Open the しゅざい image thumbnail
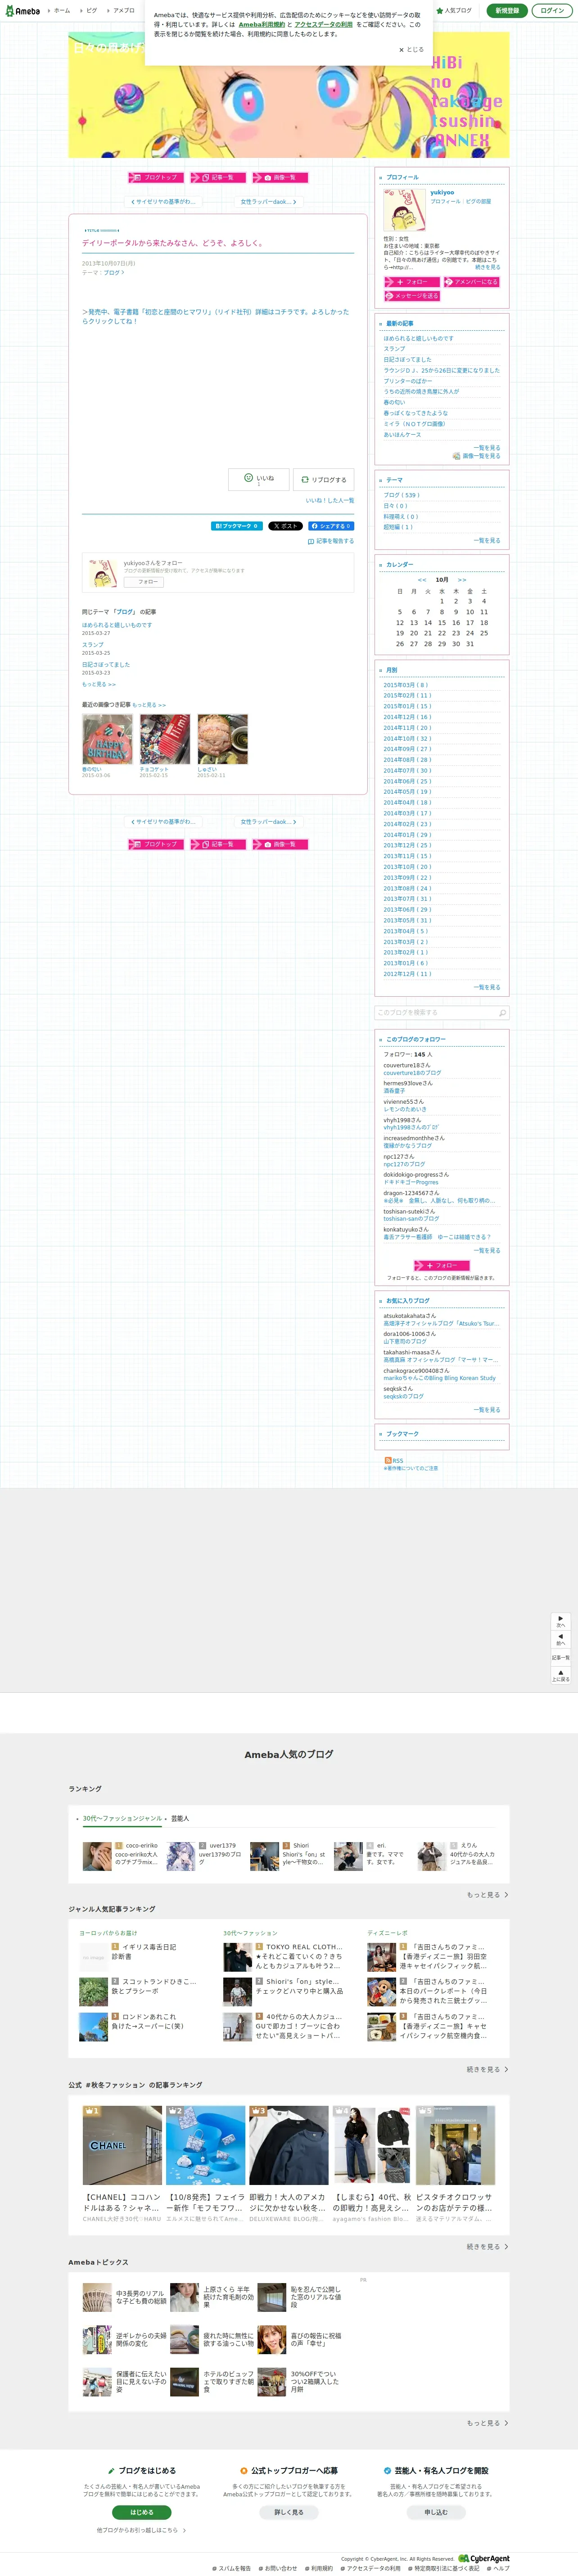 (x=222, y=739)
